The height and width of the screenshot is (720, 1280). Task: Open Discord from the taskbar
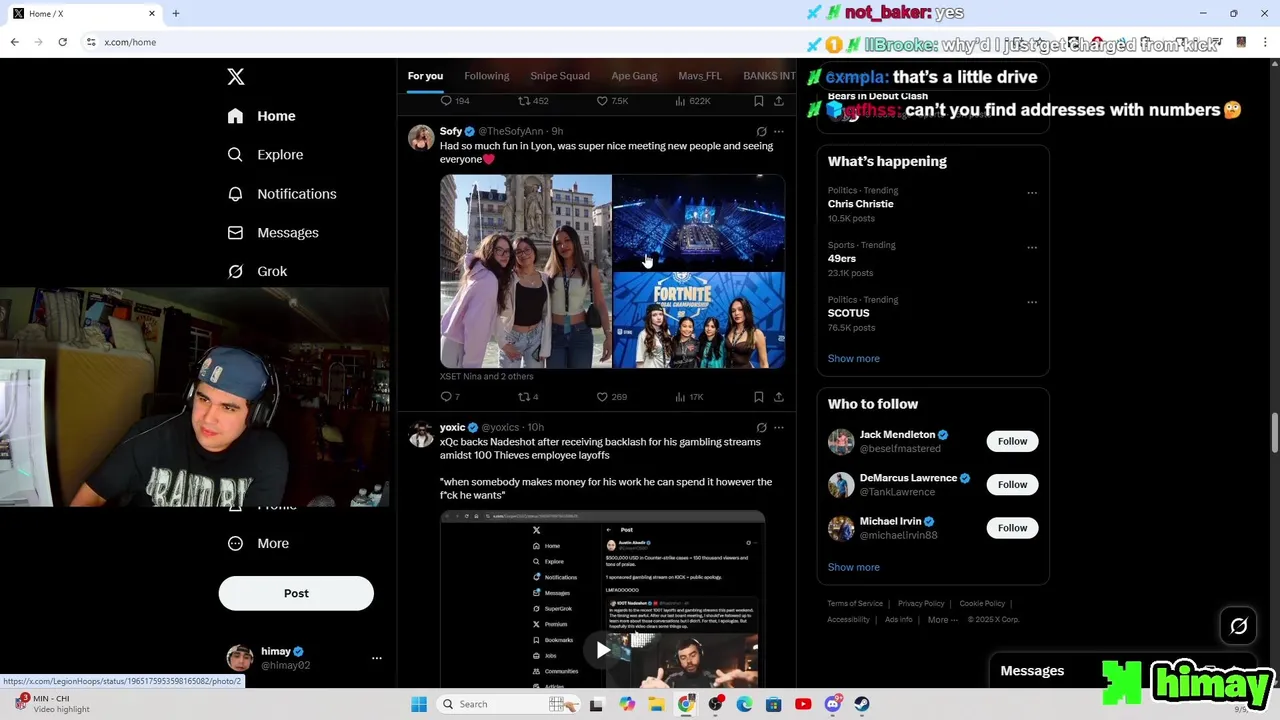coord(833,705)
